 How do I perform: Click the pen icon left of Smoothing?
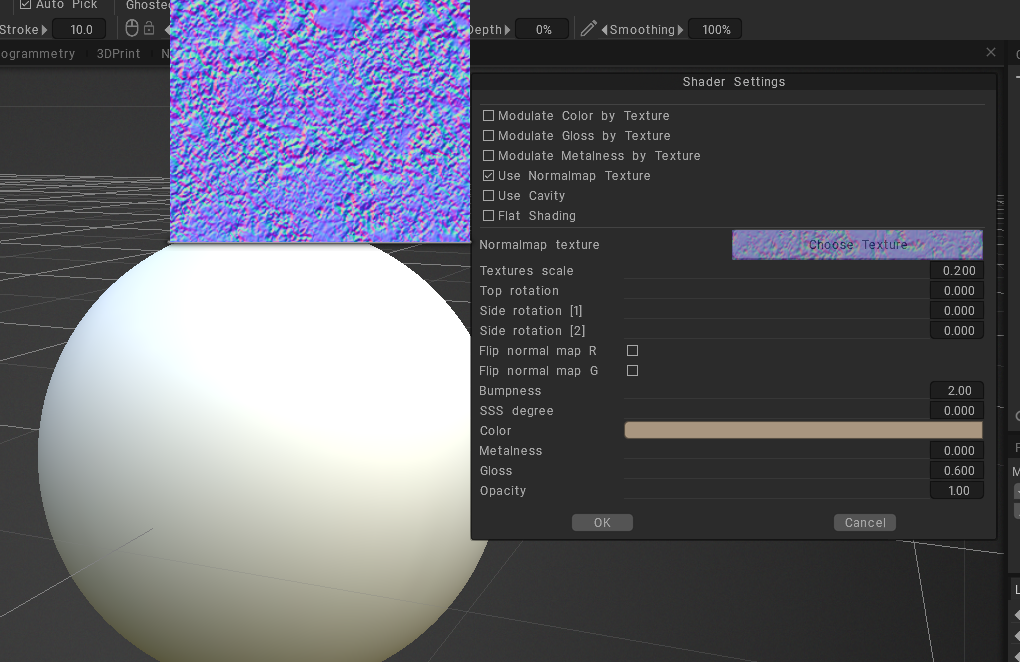589,29
